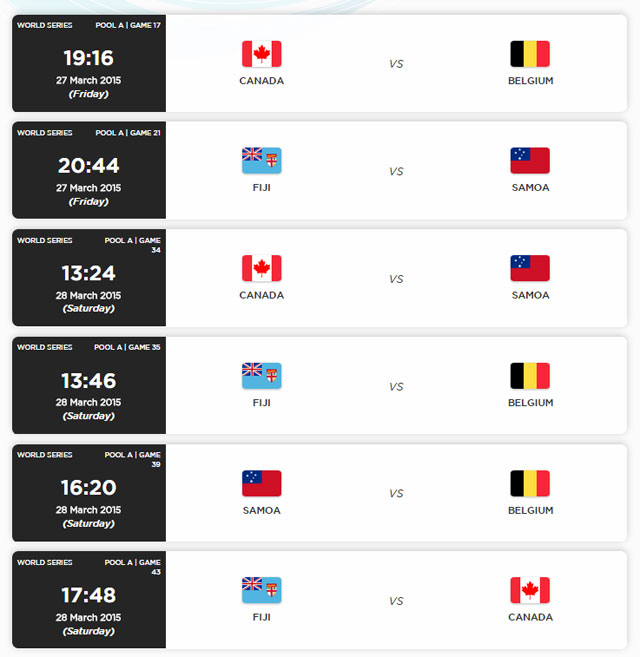This screenshot has height=657, width=640.
Task: Click the Canada flag in Game 17
Action: point(262,54)
